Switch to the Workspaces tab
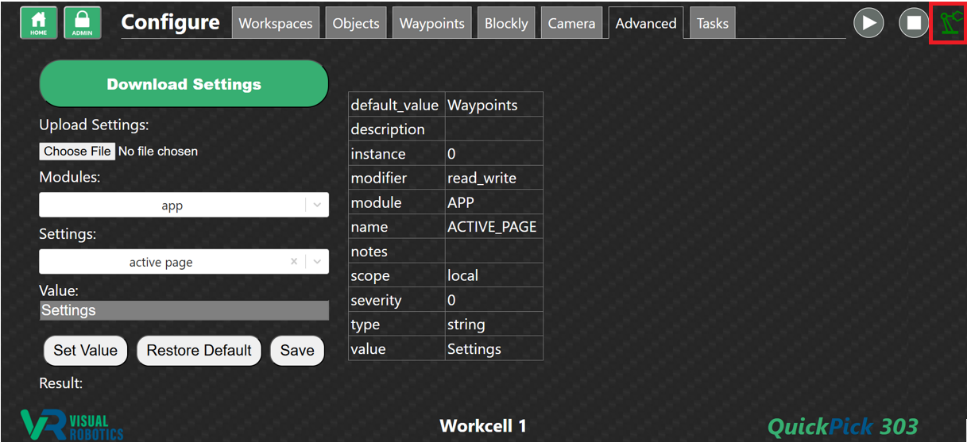The width and height of the screenshot is (967, 442). (x=276, y=23)
